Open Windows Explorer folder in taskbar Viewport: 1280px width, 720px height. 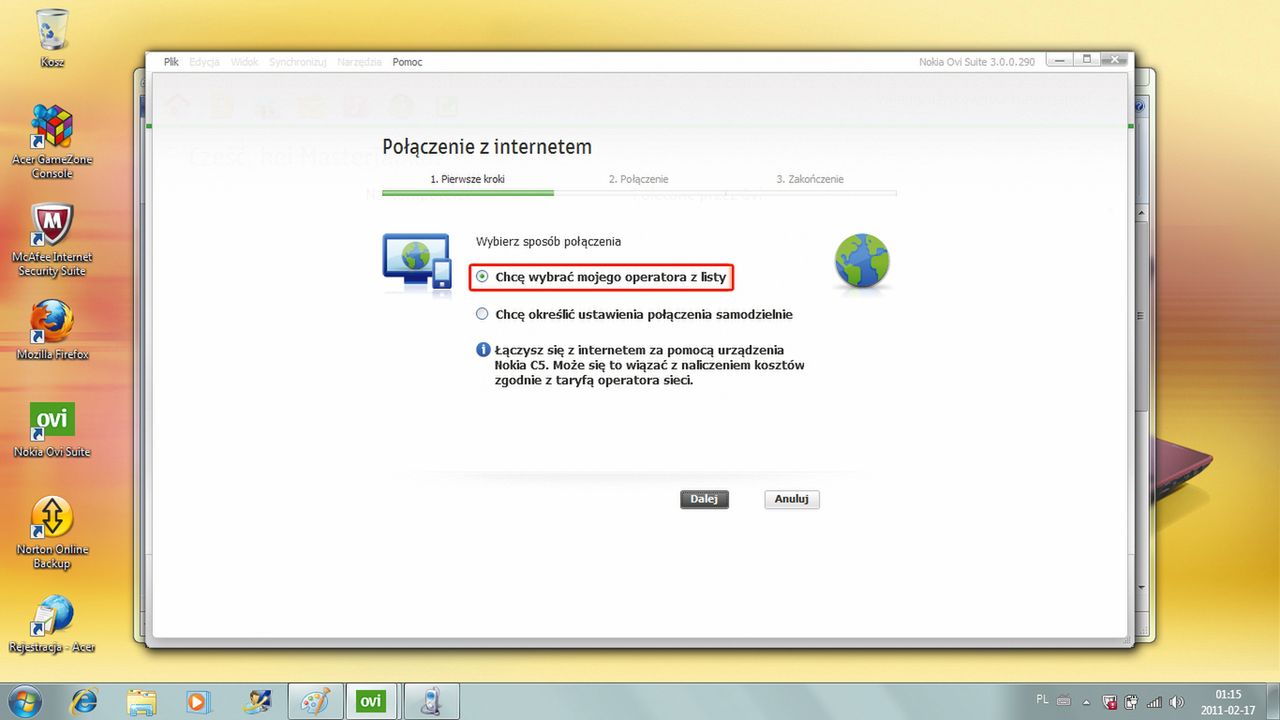tap(142, 701)
